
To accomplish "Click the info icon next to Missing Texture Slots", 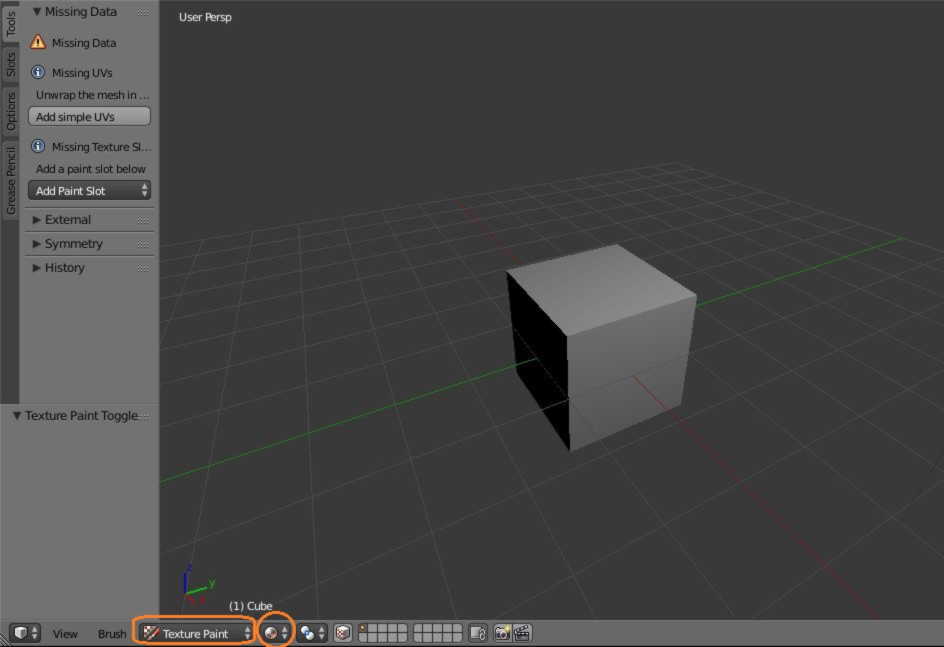I will click(37, 146).
